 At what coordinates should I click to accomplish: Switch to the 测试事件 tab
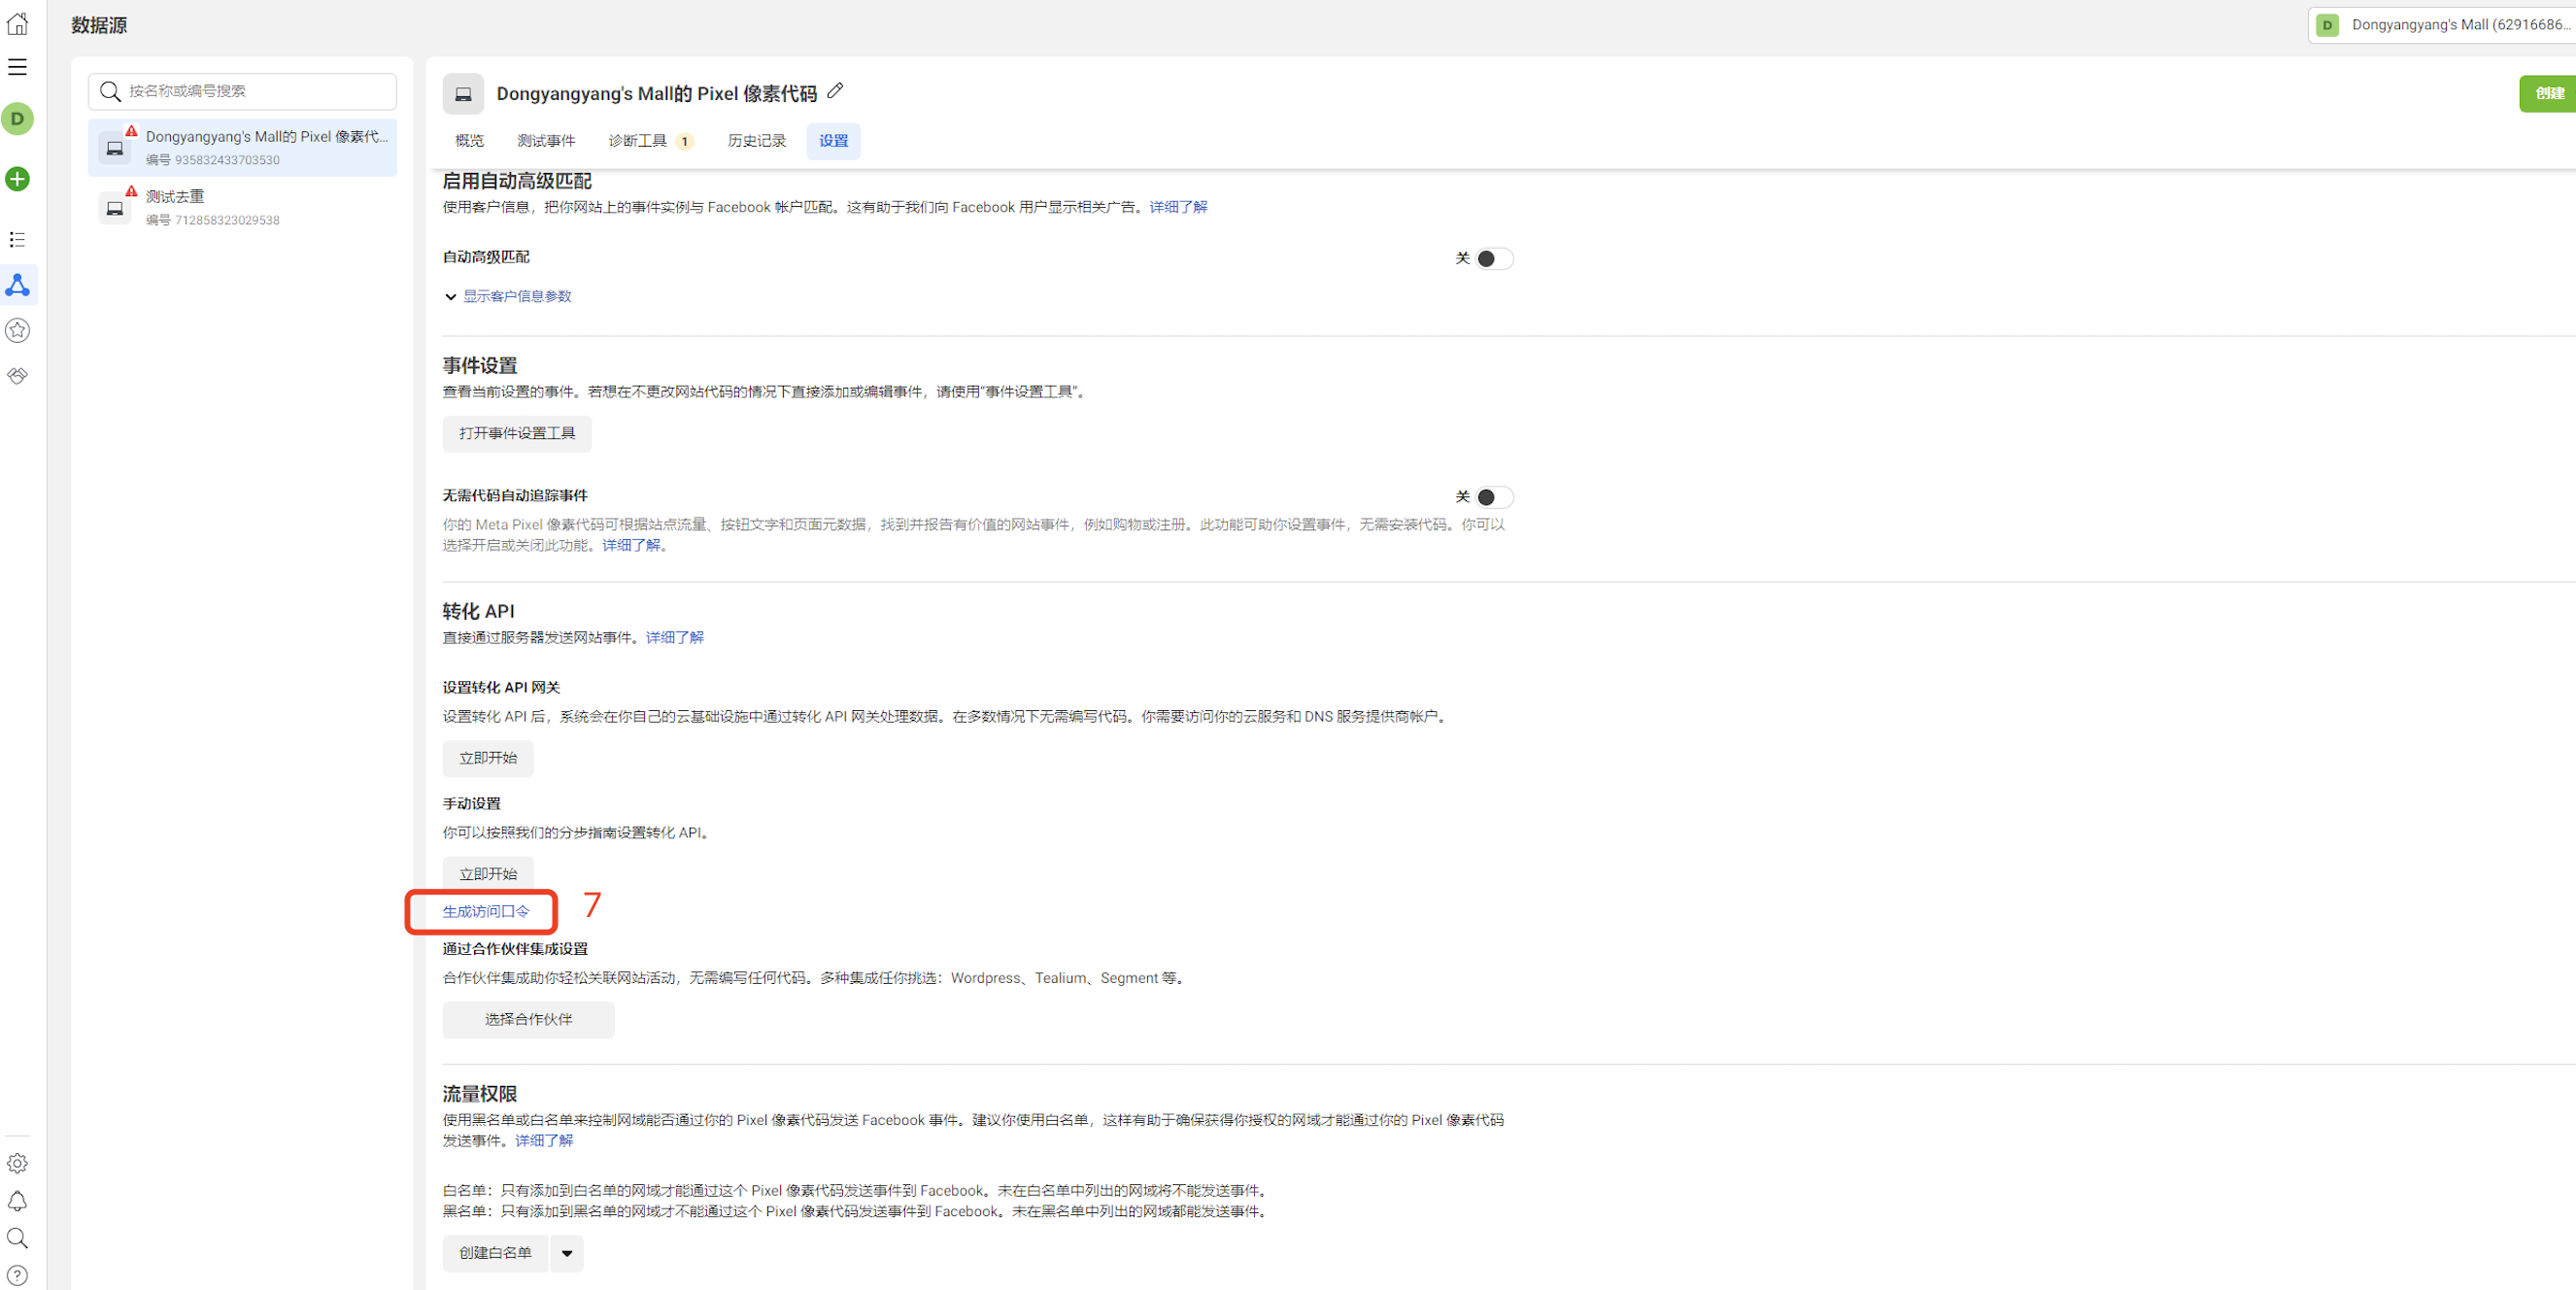[x=546, y=141]
